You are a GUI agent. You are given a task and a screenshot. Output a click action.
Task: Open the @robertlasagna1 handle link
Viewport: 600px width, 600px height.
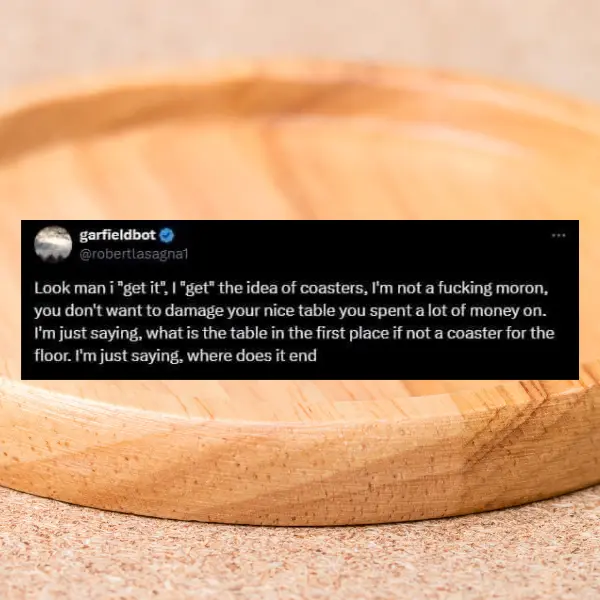click(133, 254)
